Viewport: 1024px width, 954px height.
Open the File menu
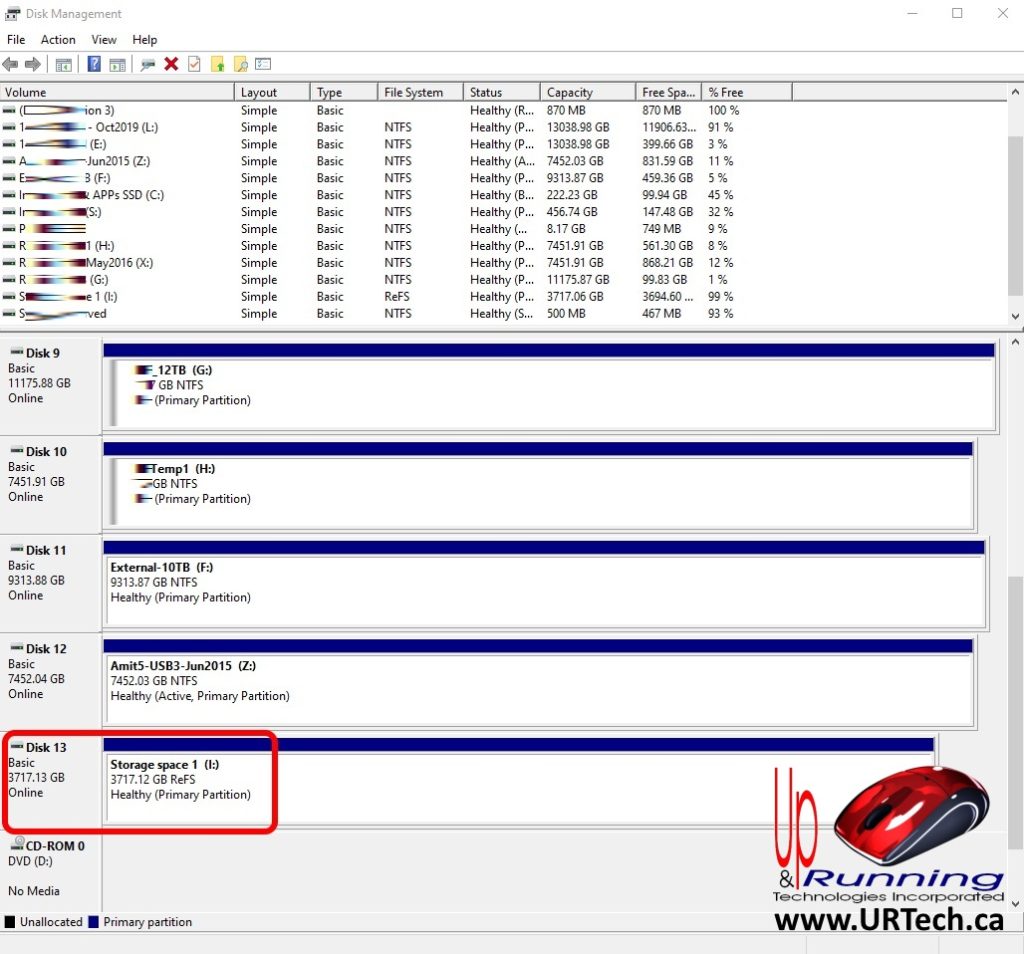tap(15, 39)
